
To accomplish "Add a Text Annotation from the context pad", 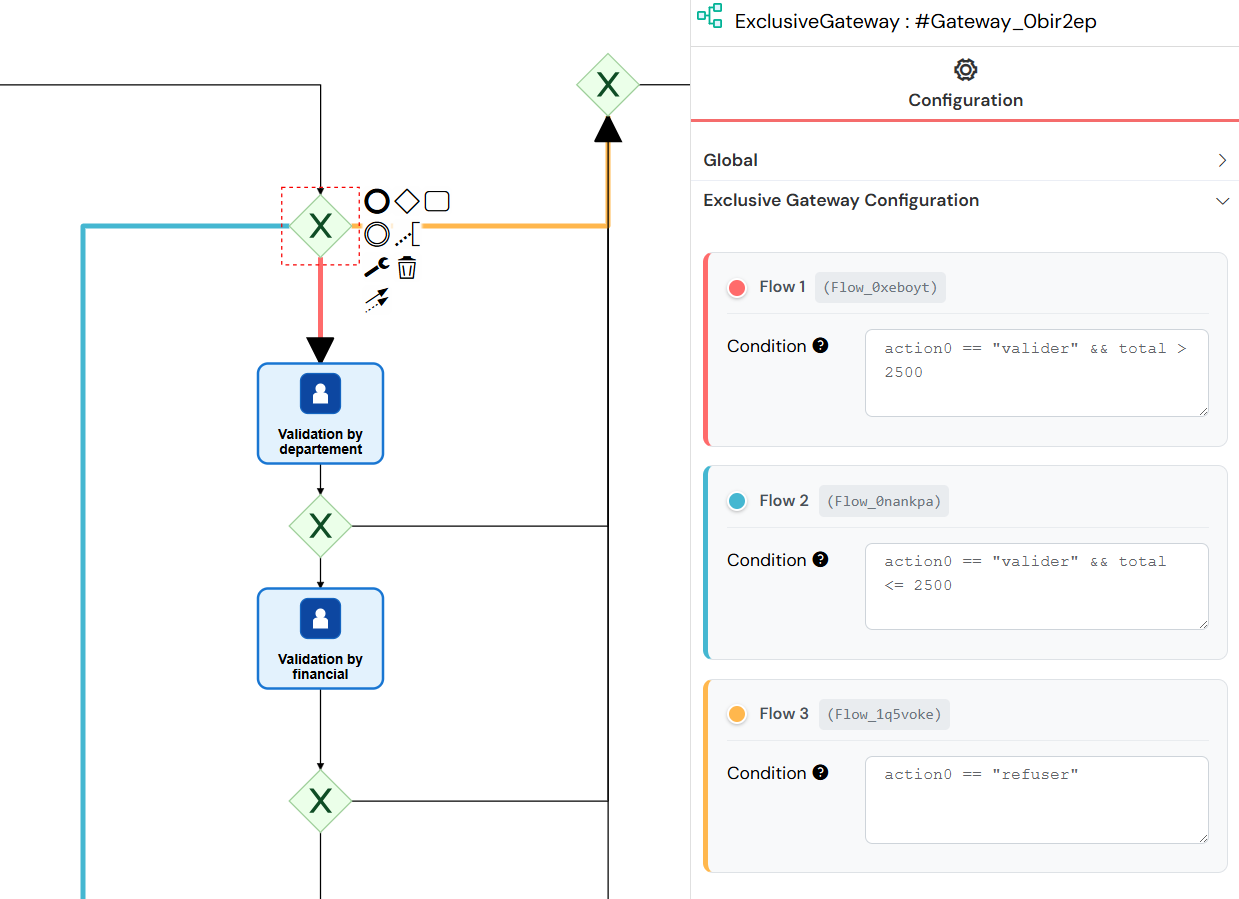I will point(410,234).
